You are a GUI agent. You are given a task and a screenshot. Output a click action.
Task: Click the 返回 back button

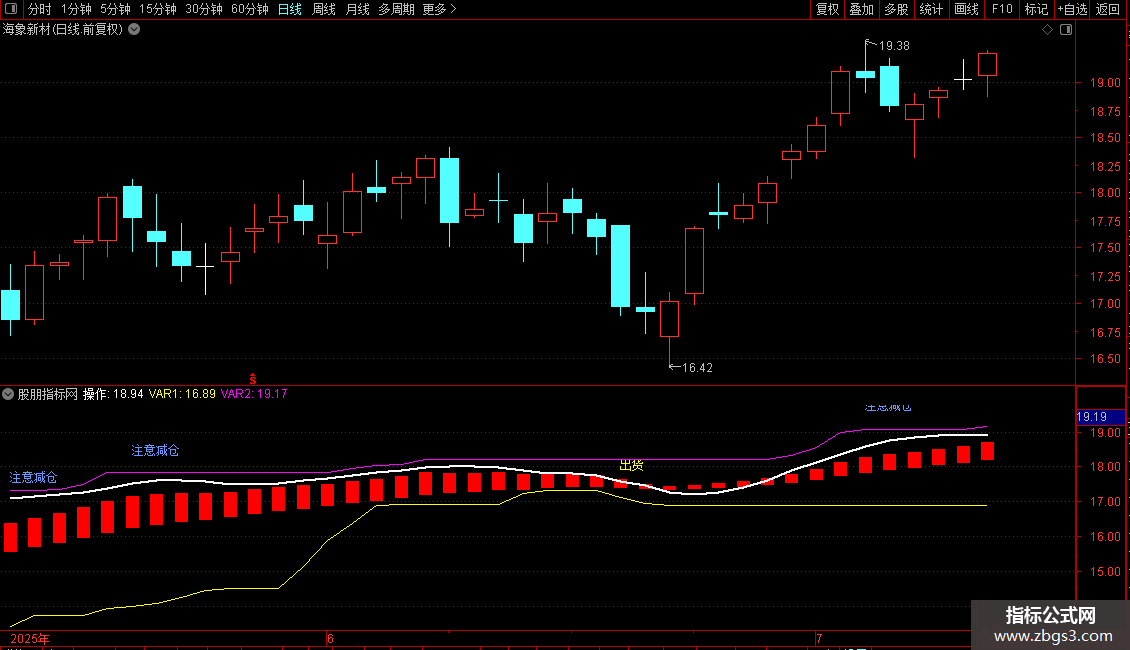click(1108, 9)
